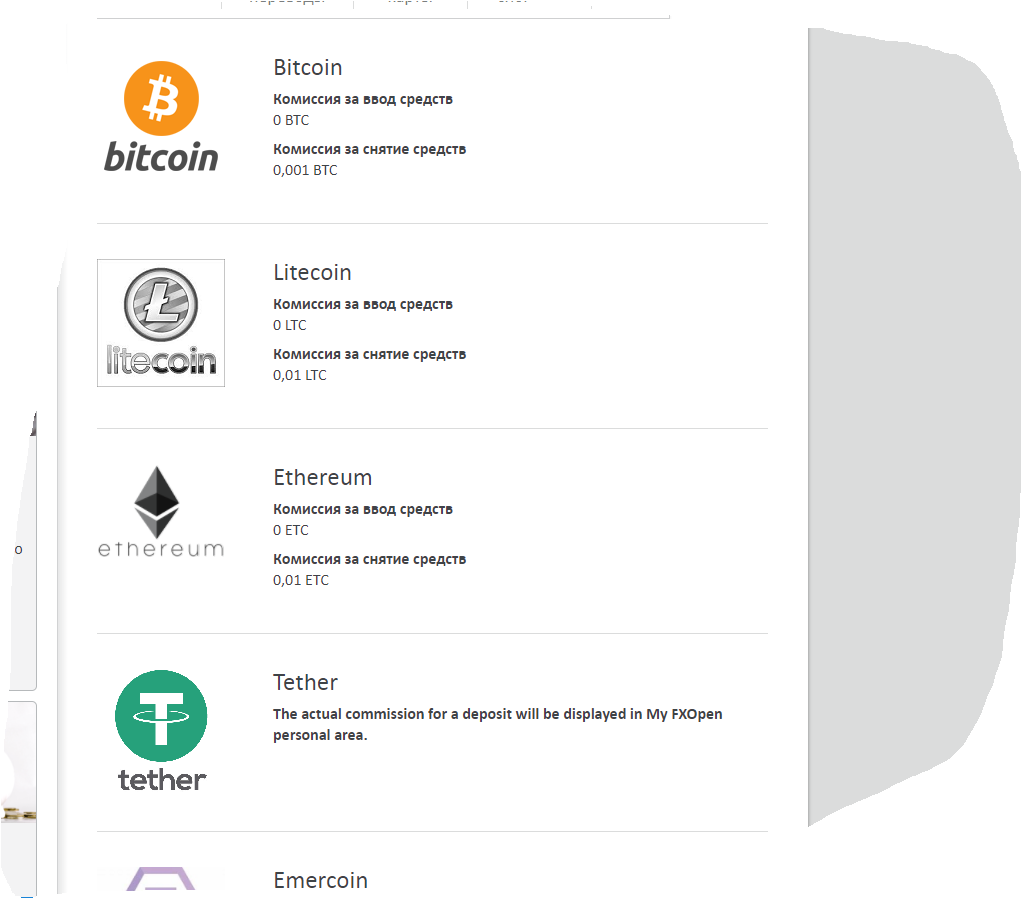The height and width of the screenshot is (898, 1021).
Task: Click the Ethereum diamond logo
Action: click(160, 511)
